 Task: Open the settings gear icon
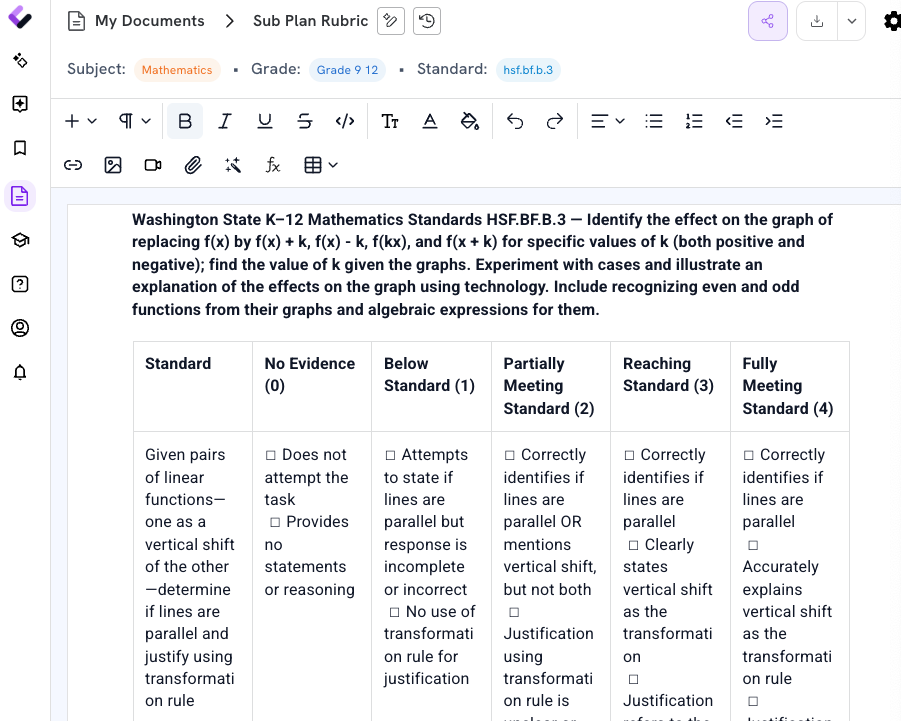coord(892,21)
